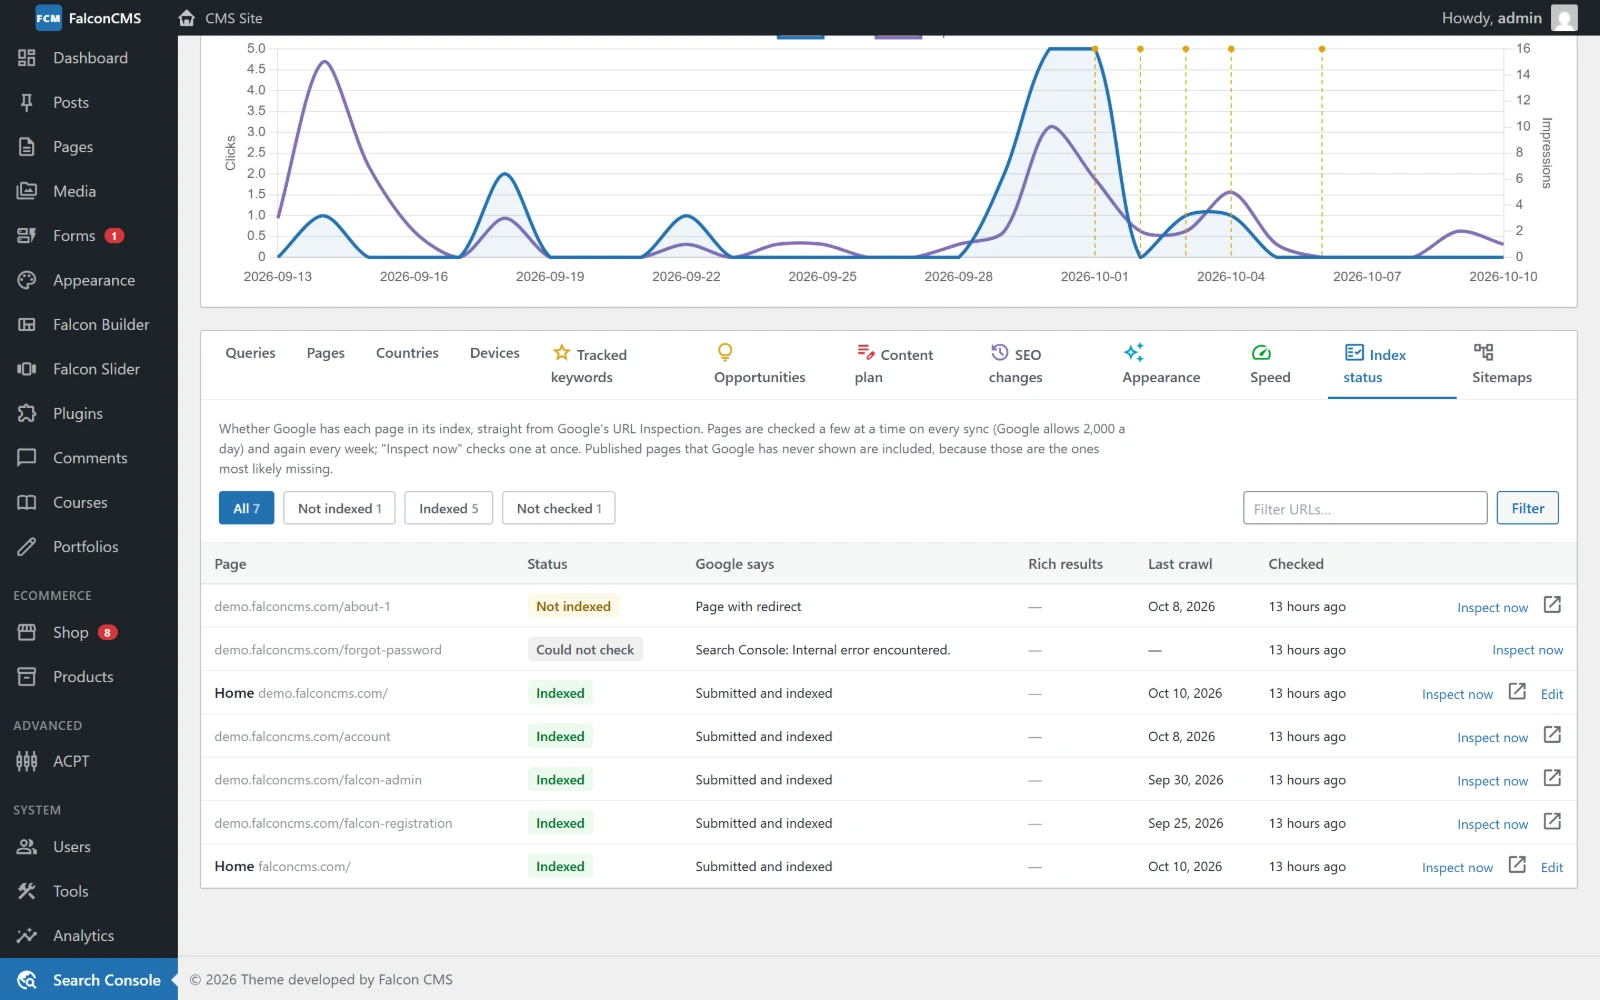1600x1000 pixels.
Task: Open the Courses book icon
Action: coord(27,502)
